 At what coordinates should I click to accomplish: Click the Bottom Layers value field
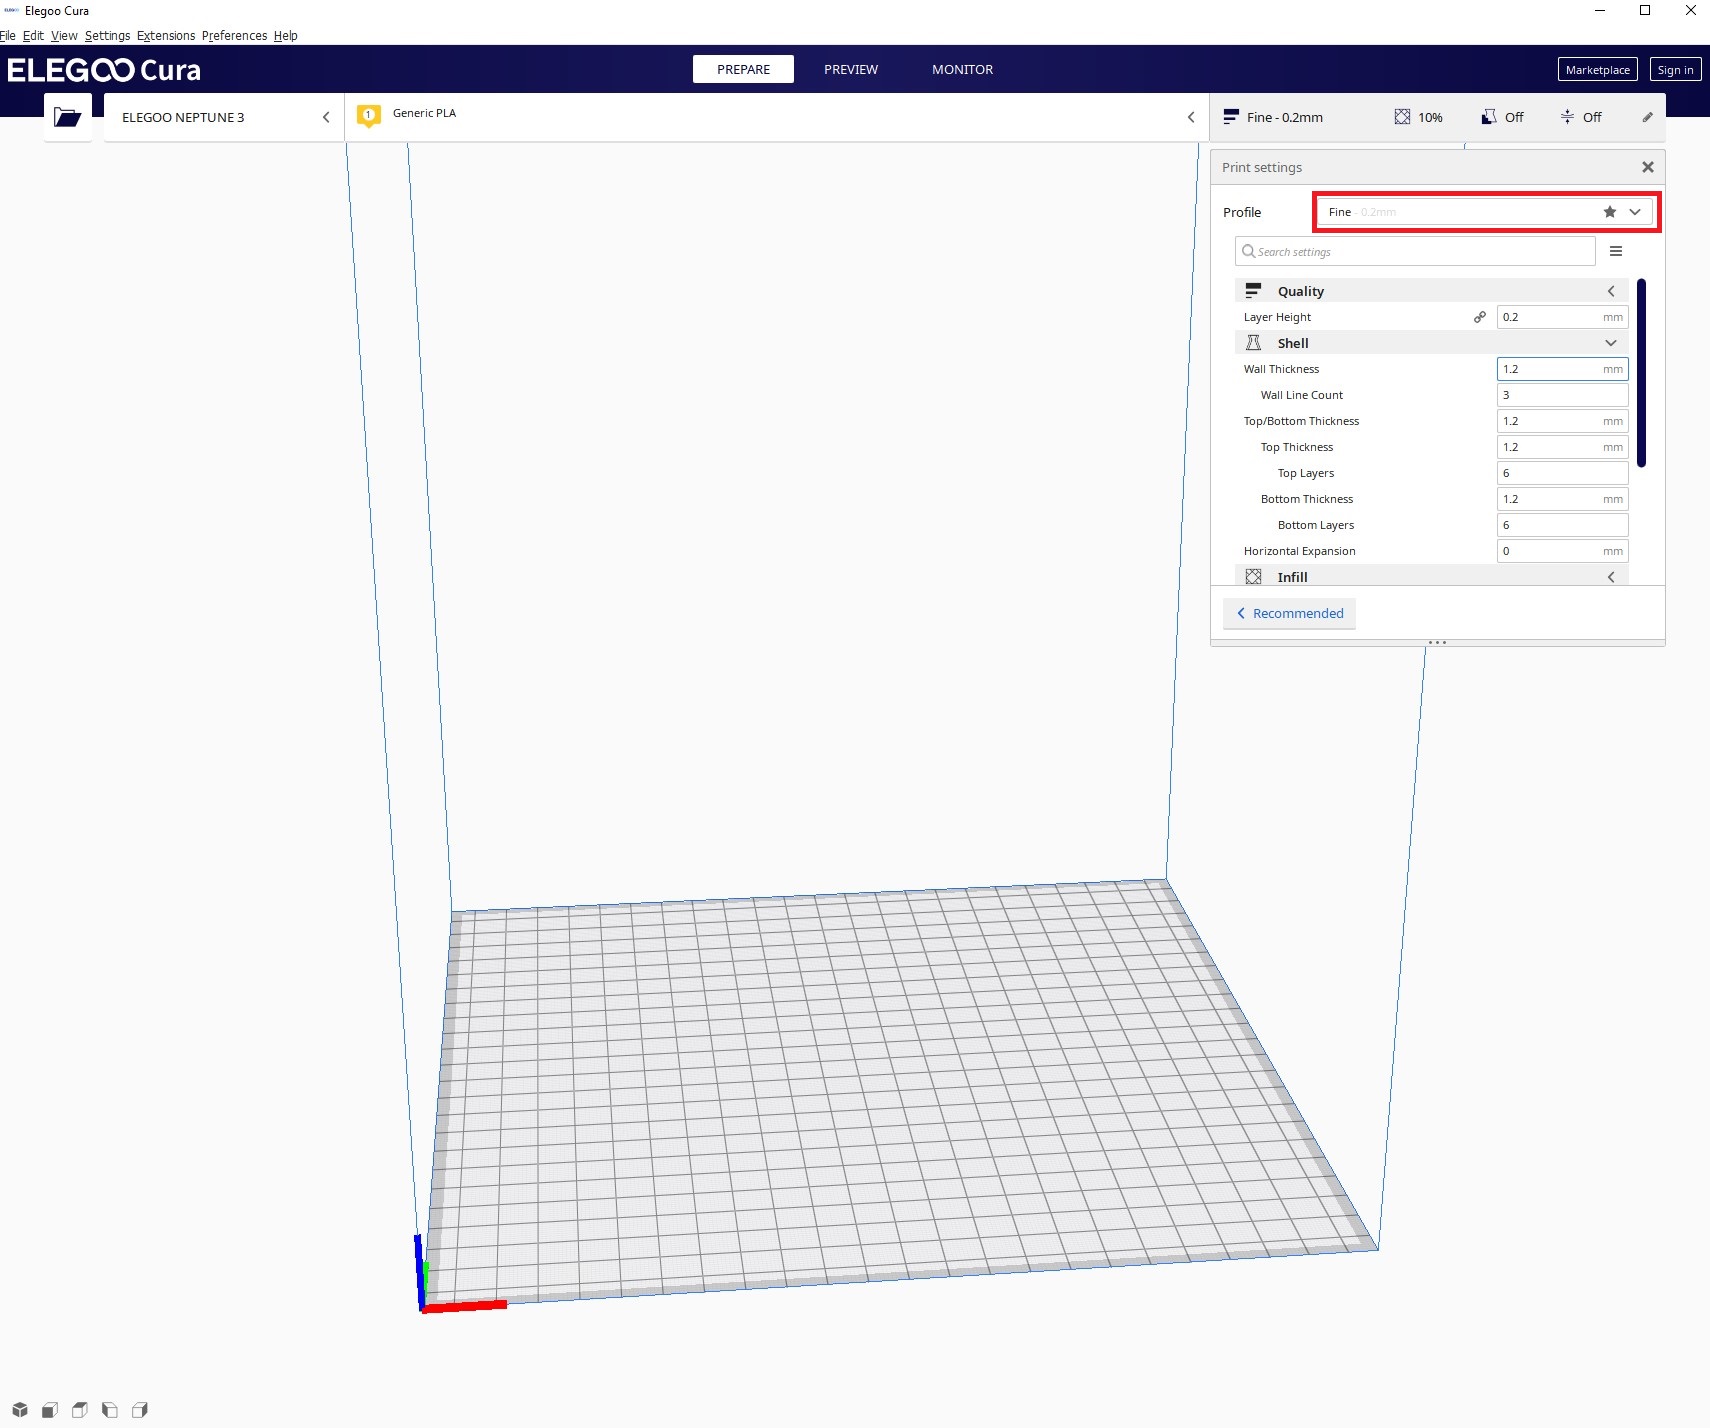(x=1562, y=525)
